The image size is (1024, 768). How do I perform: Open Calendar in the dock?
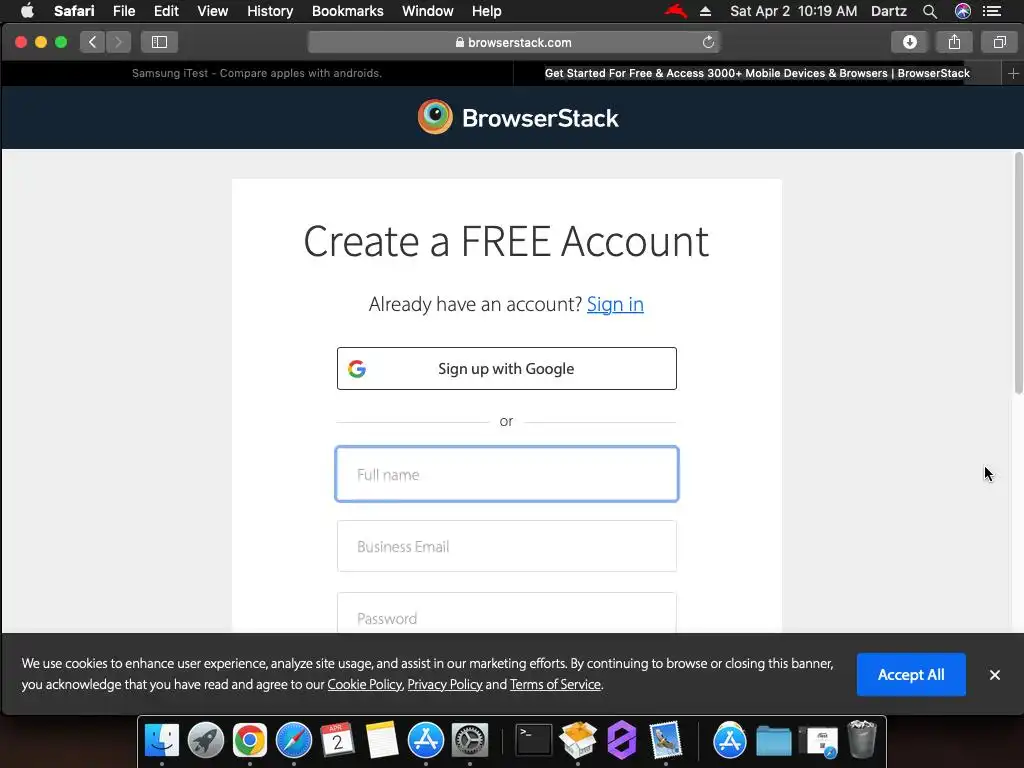click(x=338, y=741)
